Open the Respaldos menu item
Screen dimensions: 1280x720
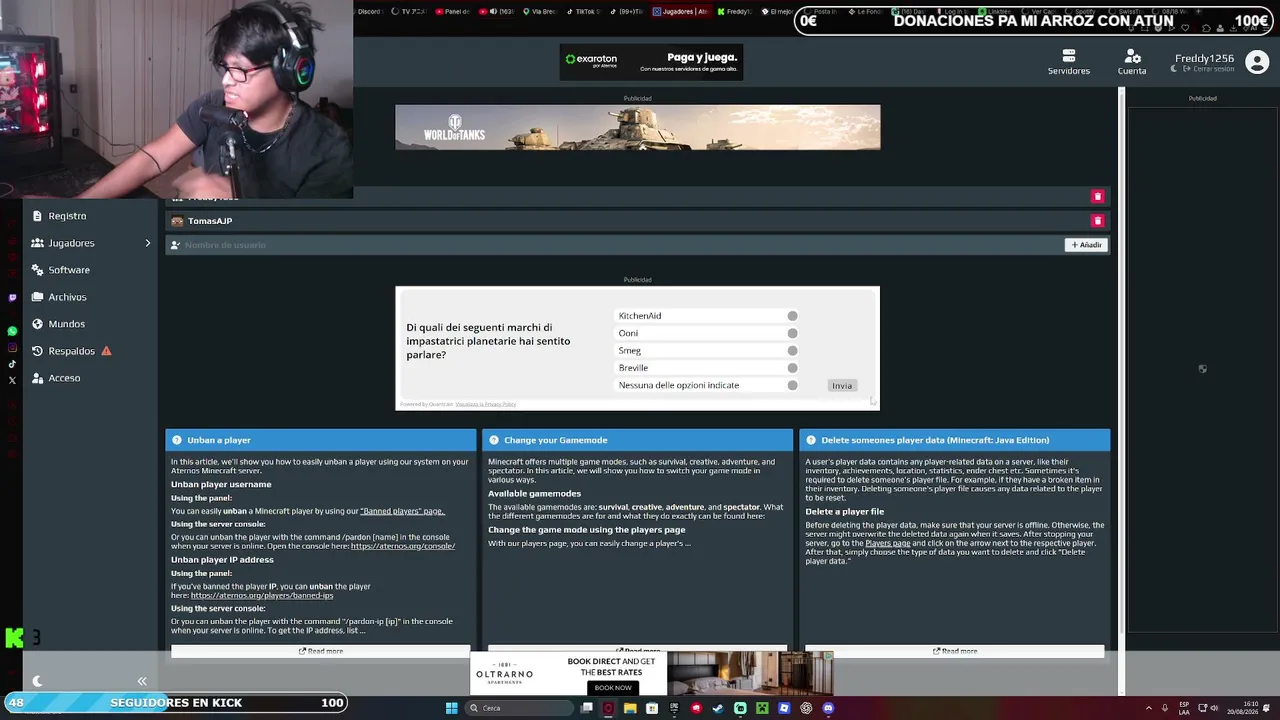[x=72, y=351]
